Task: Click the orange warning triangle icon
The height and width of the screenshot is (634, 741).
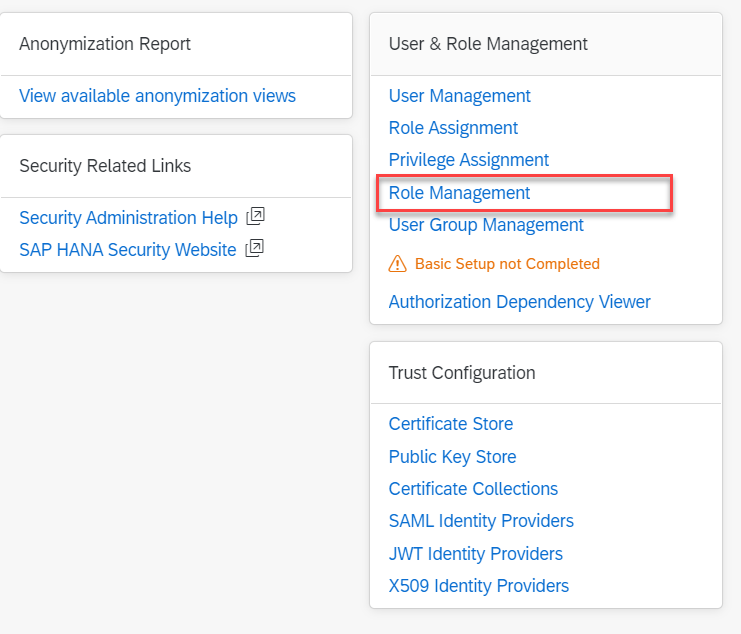Action: coord(397,264)
